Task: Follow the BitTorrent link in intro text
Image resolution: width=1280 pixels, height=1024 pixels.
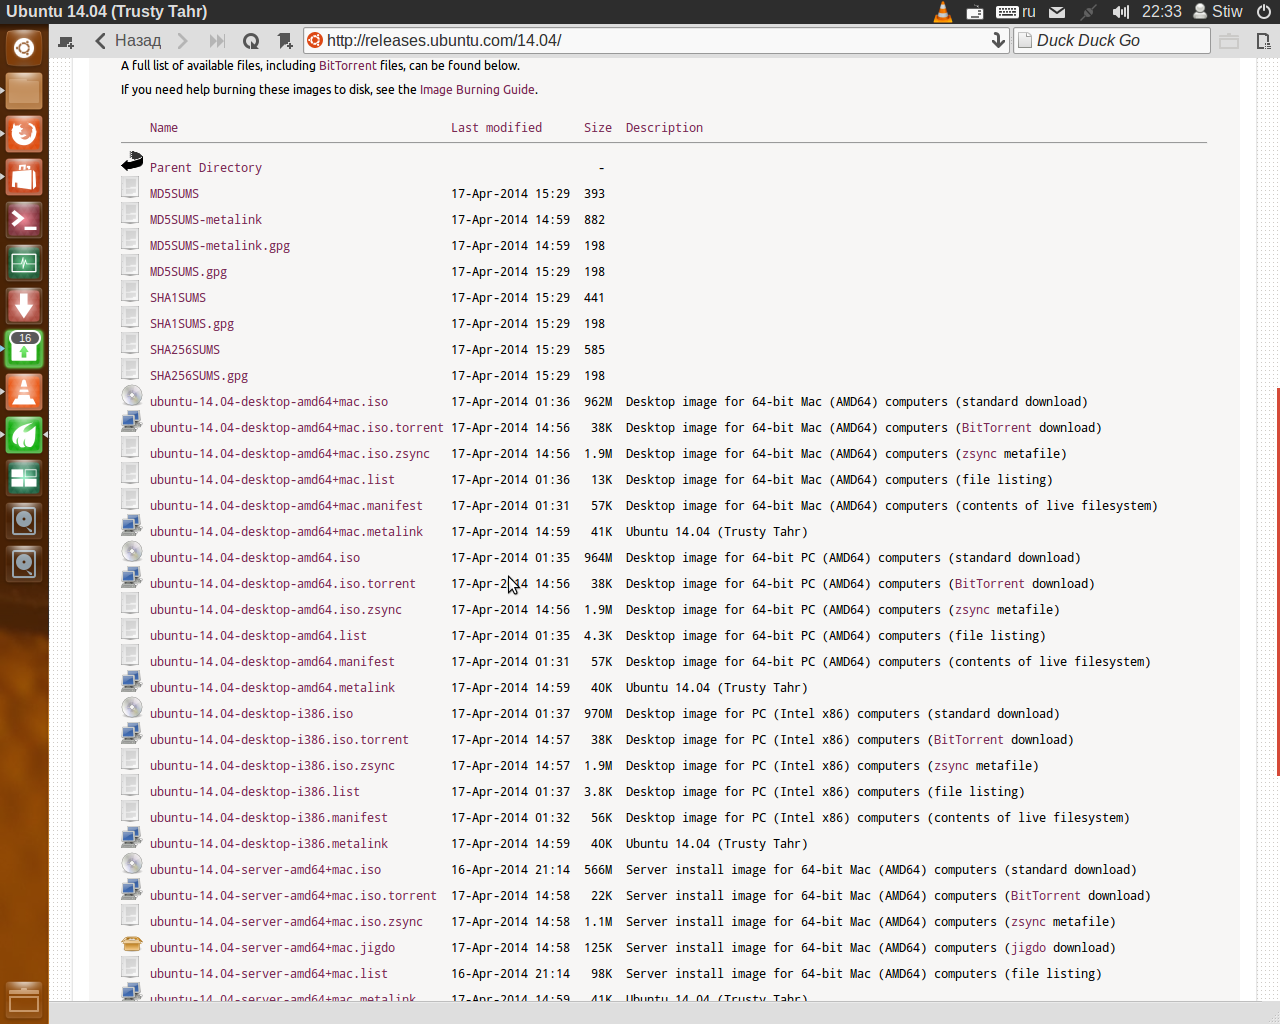Action: point(348,66)
